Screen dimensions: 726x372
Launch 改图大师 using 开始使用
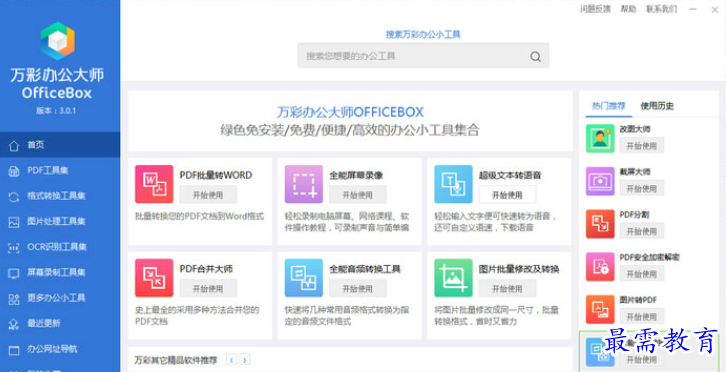(x=642, y=145)
